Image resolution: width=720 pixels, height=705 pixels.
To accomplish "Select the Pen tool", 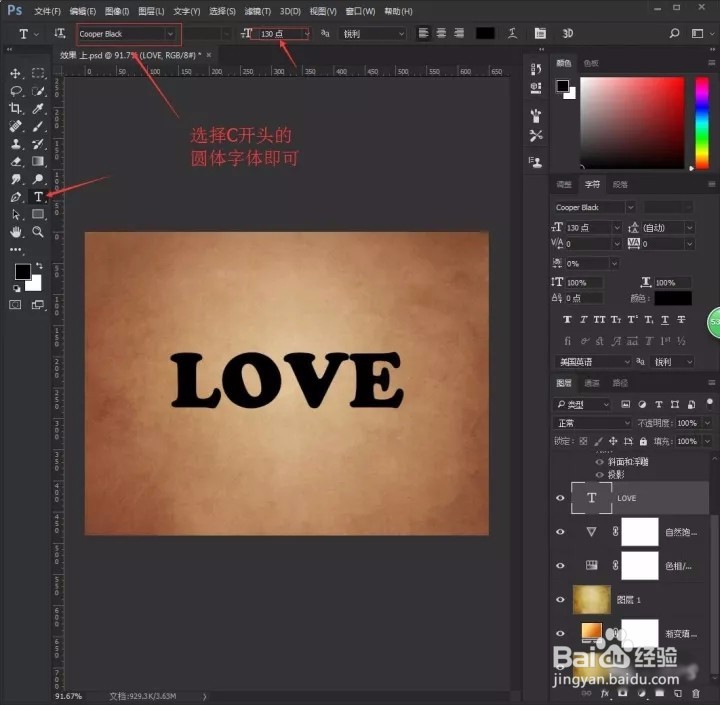I will click(16, 197).
